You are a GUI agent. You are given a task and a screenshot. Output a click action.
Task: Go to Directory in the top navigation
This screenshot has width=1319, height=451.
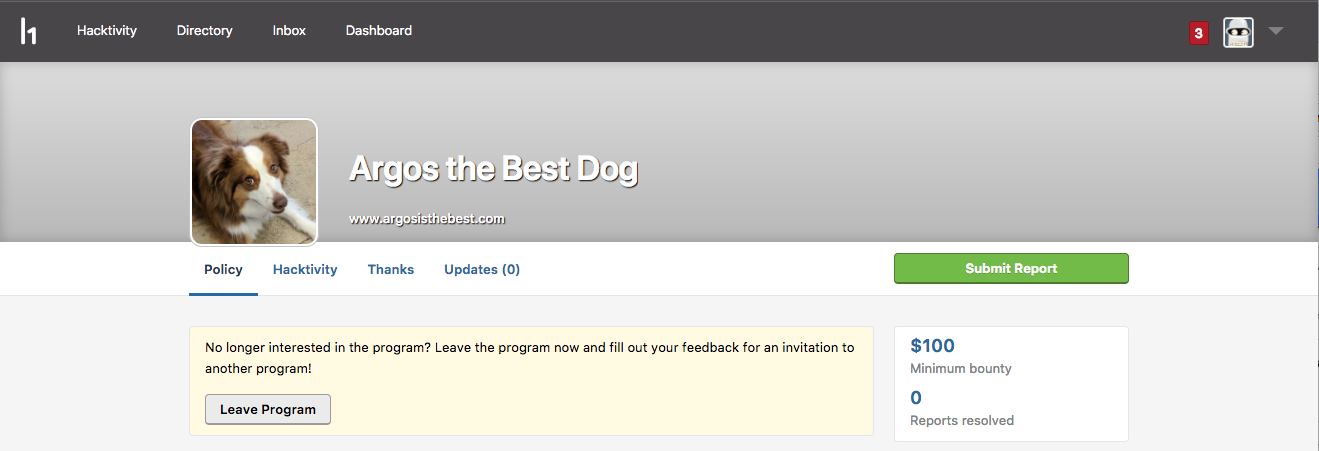pos(204,31)
